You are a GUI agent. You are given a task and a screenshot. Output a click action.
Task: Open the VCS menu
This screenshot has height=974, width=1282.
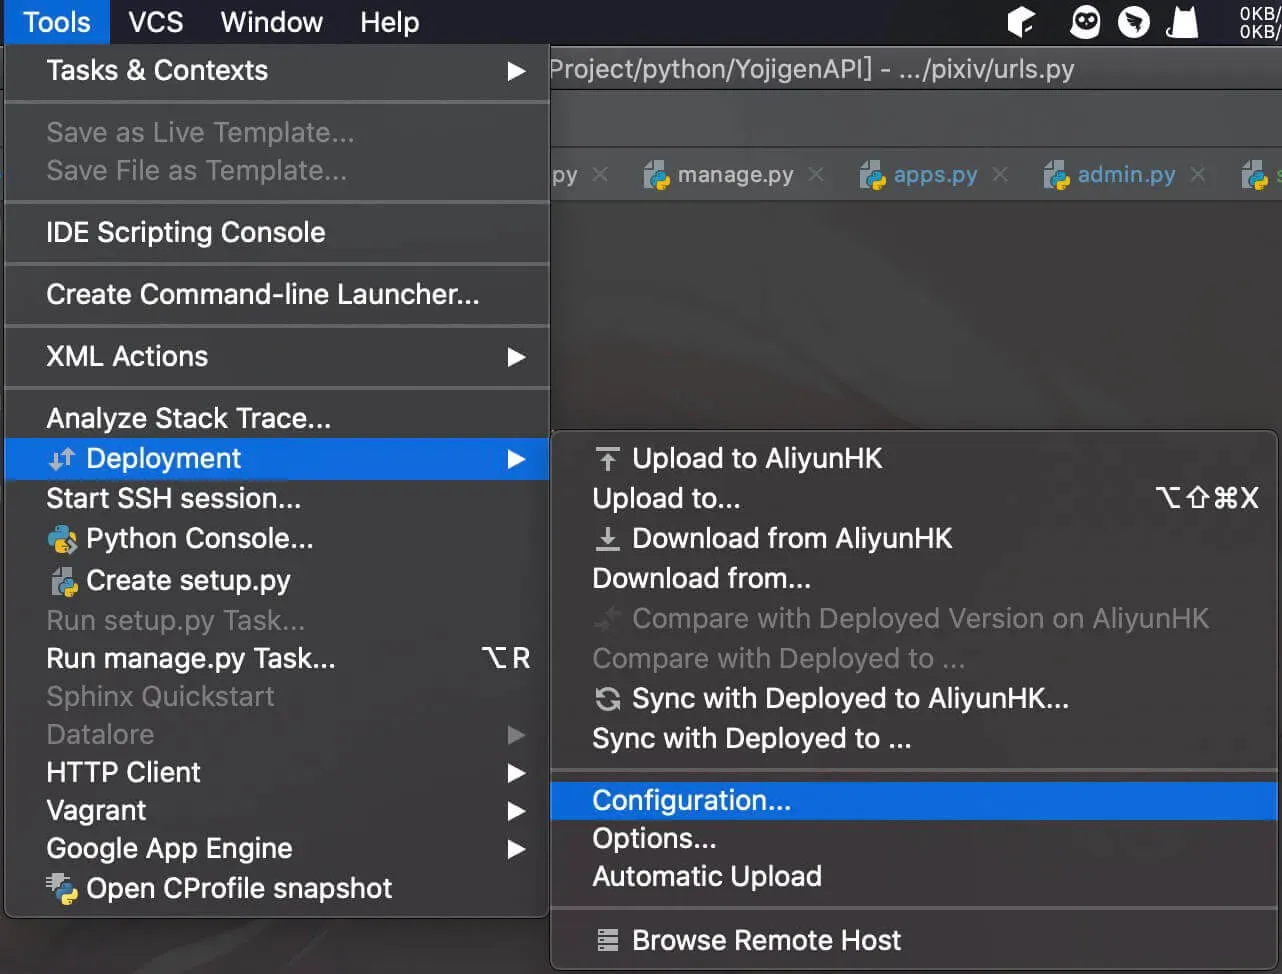pyautogui.click(x=155, y=22)
